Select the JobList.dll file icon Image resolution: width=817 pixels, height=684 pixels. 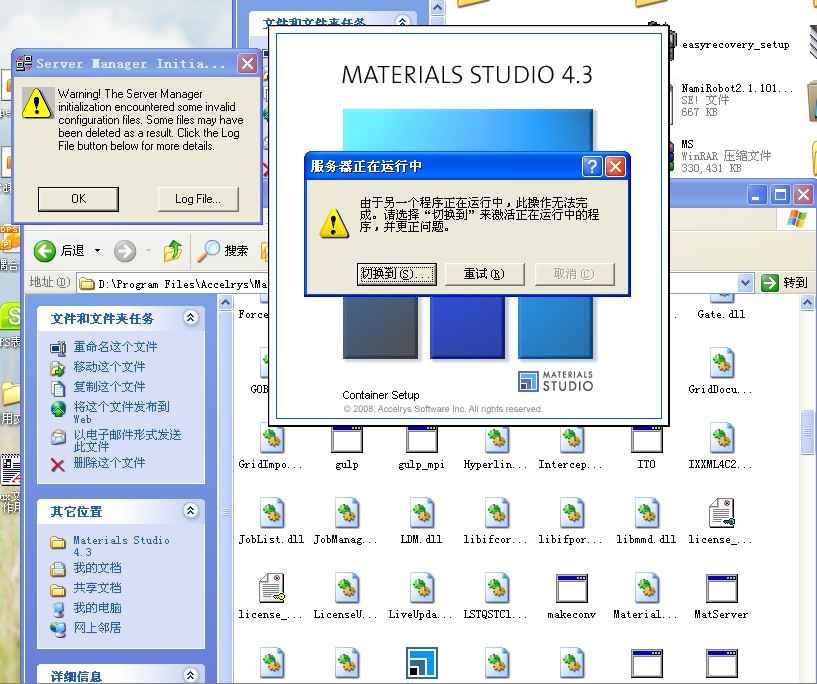(x=271, y=513)
